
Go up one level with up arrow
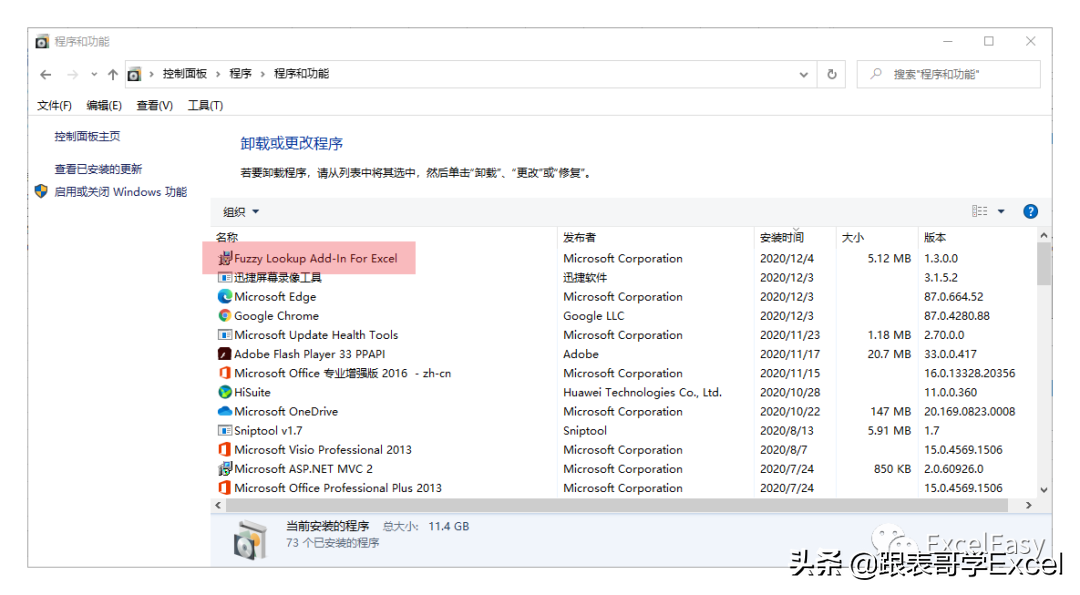[113, 74]
